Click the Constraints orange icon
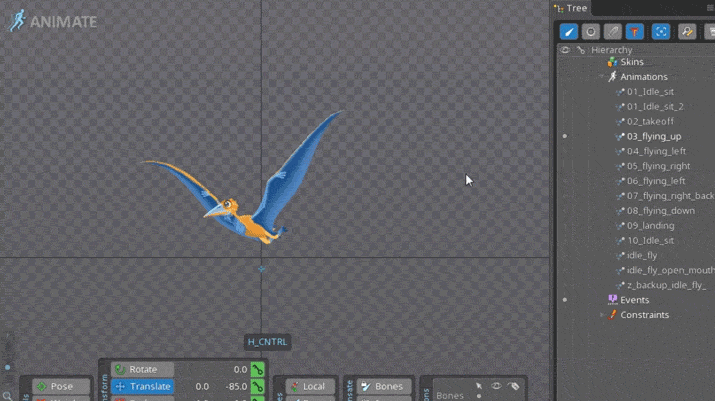715x401 pixels. pyautogui.click(x=612, y=315)
